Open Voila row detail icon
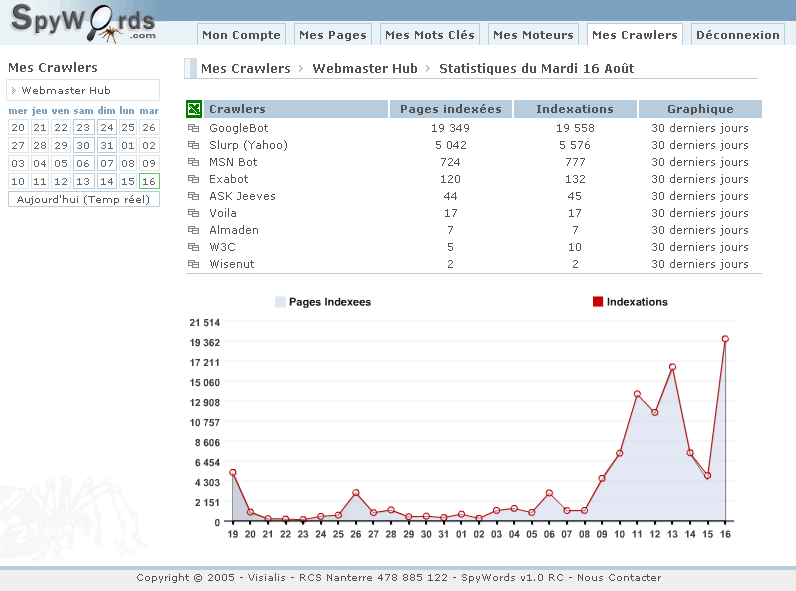This screenshot has width=796, height=591. click(x=193, y=213)
